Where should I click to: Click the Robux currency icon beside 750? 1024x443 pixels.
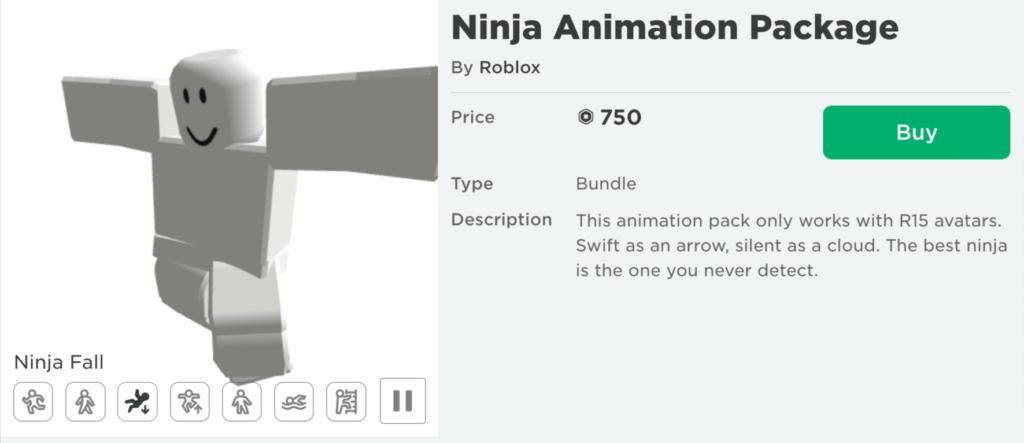point(586,118)
